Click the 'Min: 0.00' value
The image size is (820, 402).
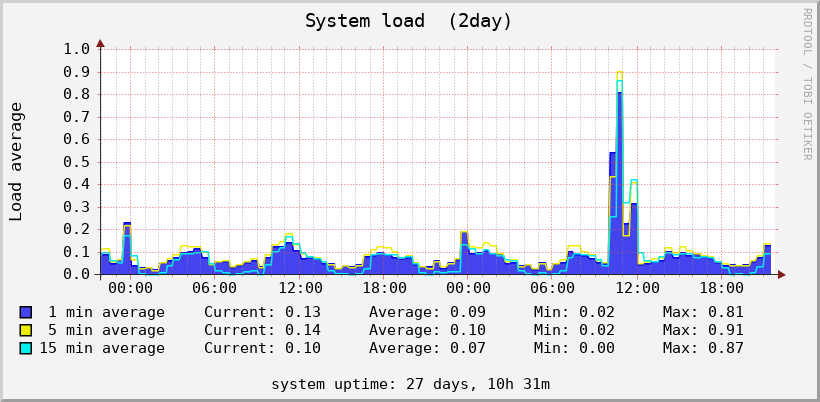point(574,348)
